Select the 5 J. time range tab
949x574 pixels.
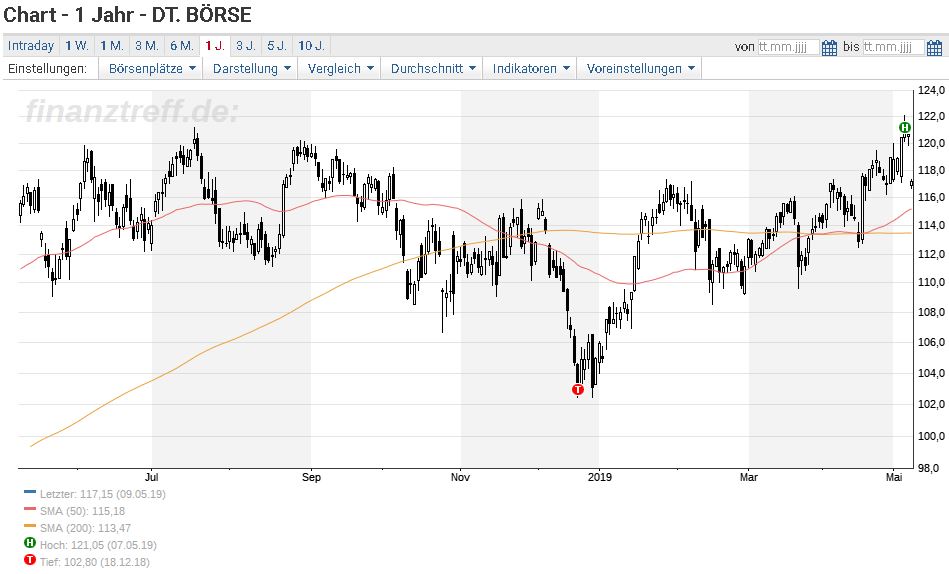coord(277,46)
